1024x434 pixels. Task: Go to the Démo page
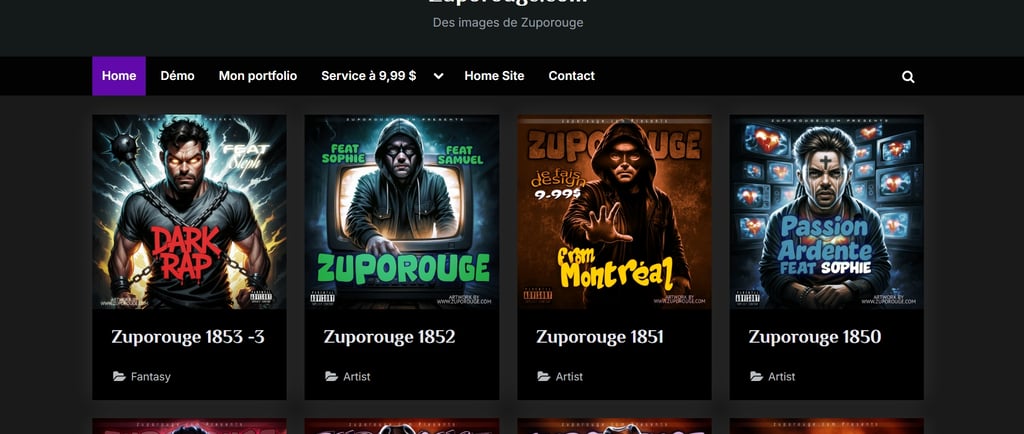click(177, 76)
